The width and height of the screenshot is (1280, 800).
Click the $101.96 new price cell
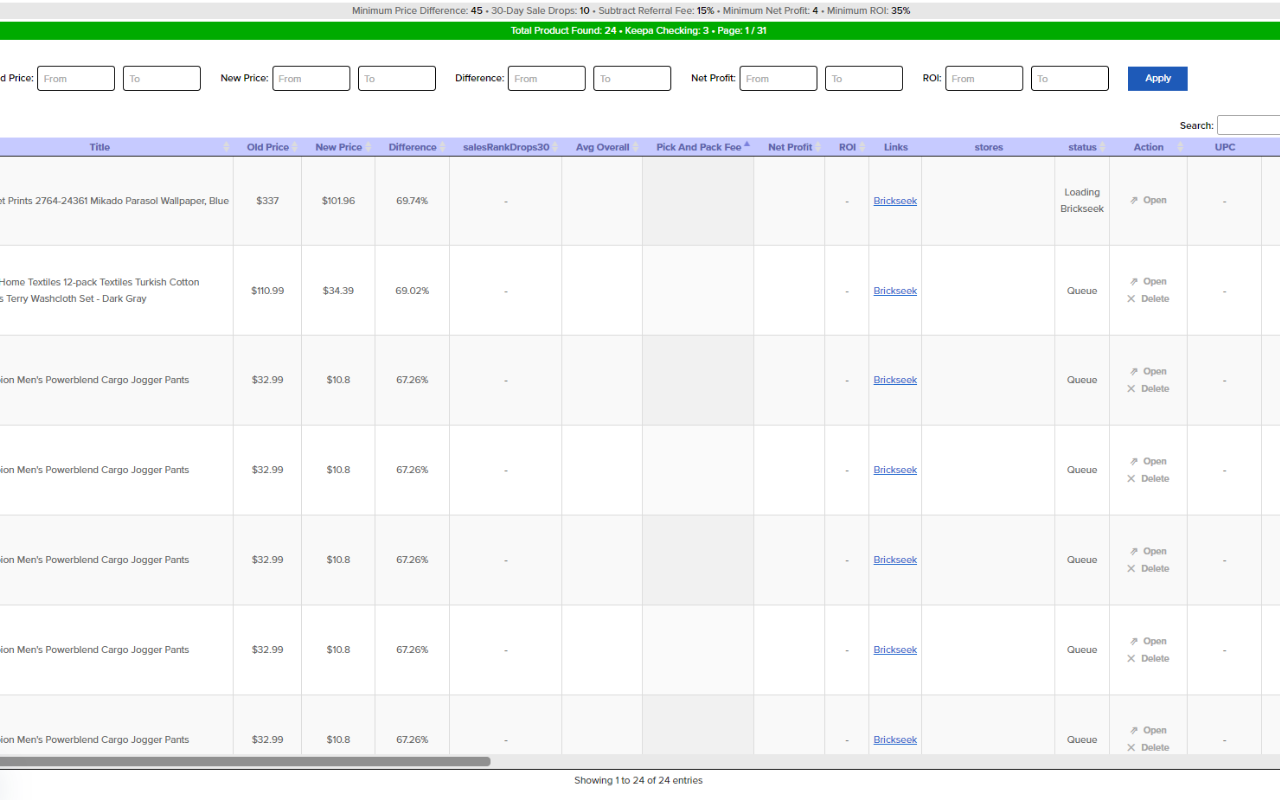(x=338, y=201)
